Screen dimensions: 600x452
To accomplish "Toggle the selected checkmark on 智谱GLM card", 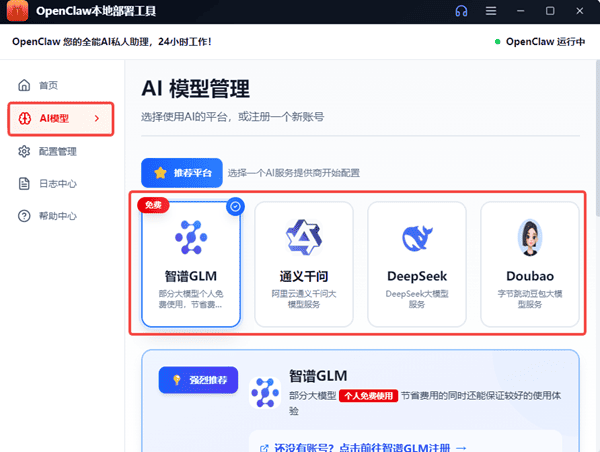I will [235, 207].
